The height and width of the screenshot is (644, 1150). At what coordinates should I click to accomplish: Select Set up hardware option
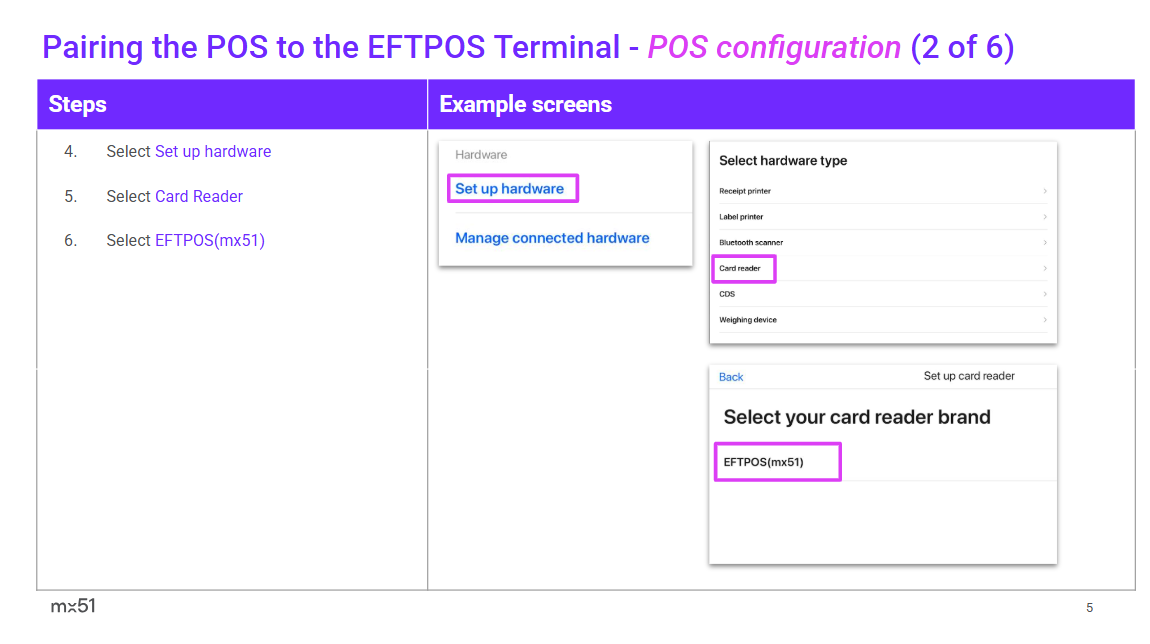pyautogui.click(x=510, y=188)
